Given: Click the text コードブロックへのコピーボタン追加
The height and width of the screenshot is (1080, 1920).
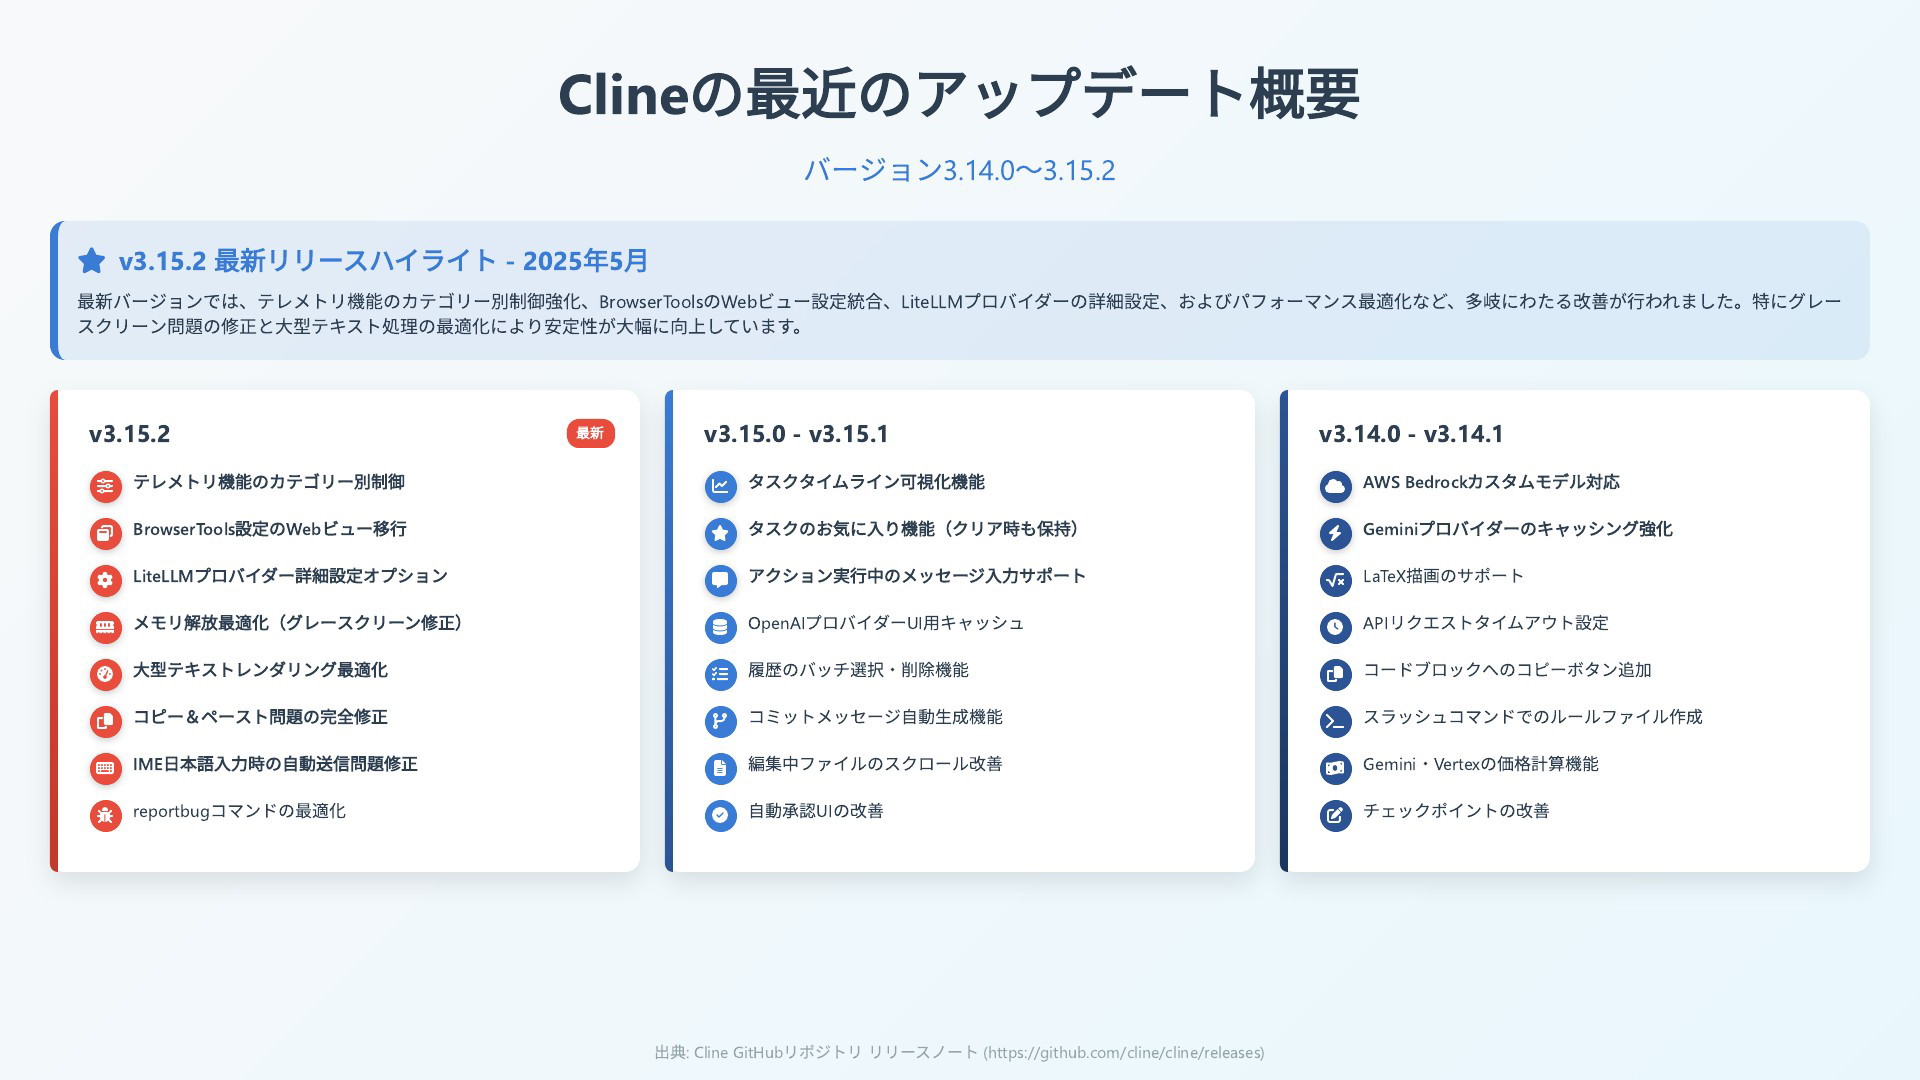Looking at the screenshot, I should click(1507, 670).
